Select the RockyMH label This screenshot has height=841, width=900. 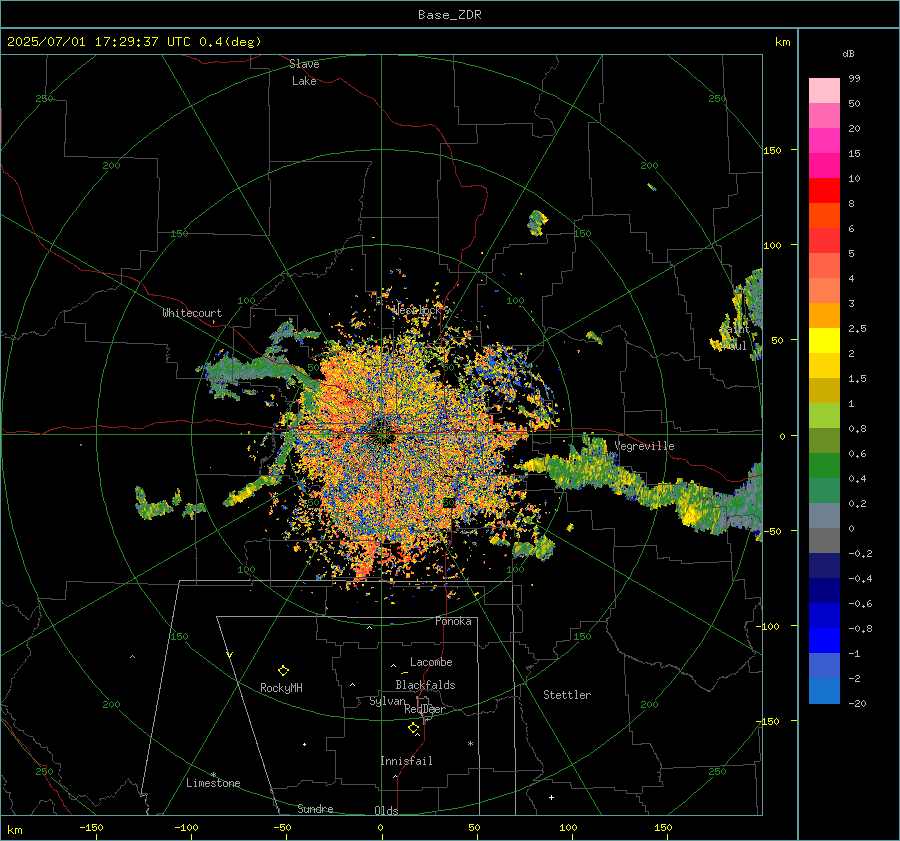[x=281, y=688]
